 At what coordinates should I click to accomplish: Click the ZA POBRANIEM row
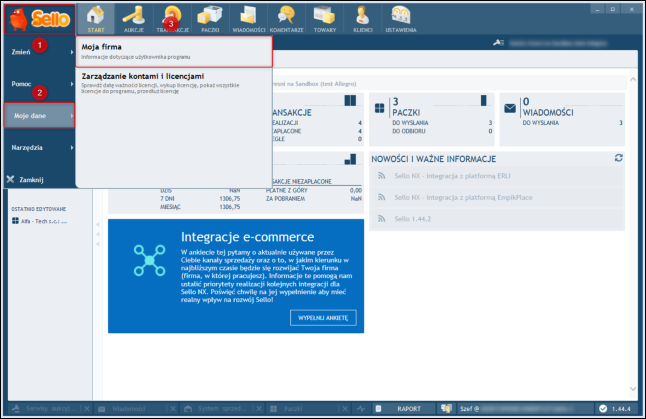(314, 199)
